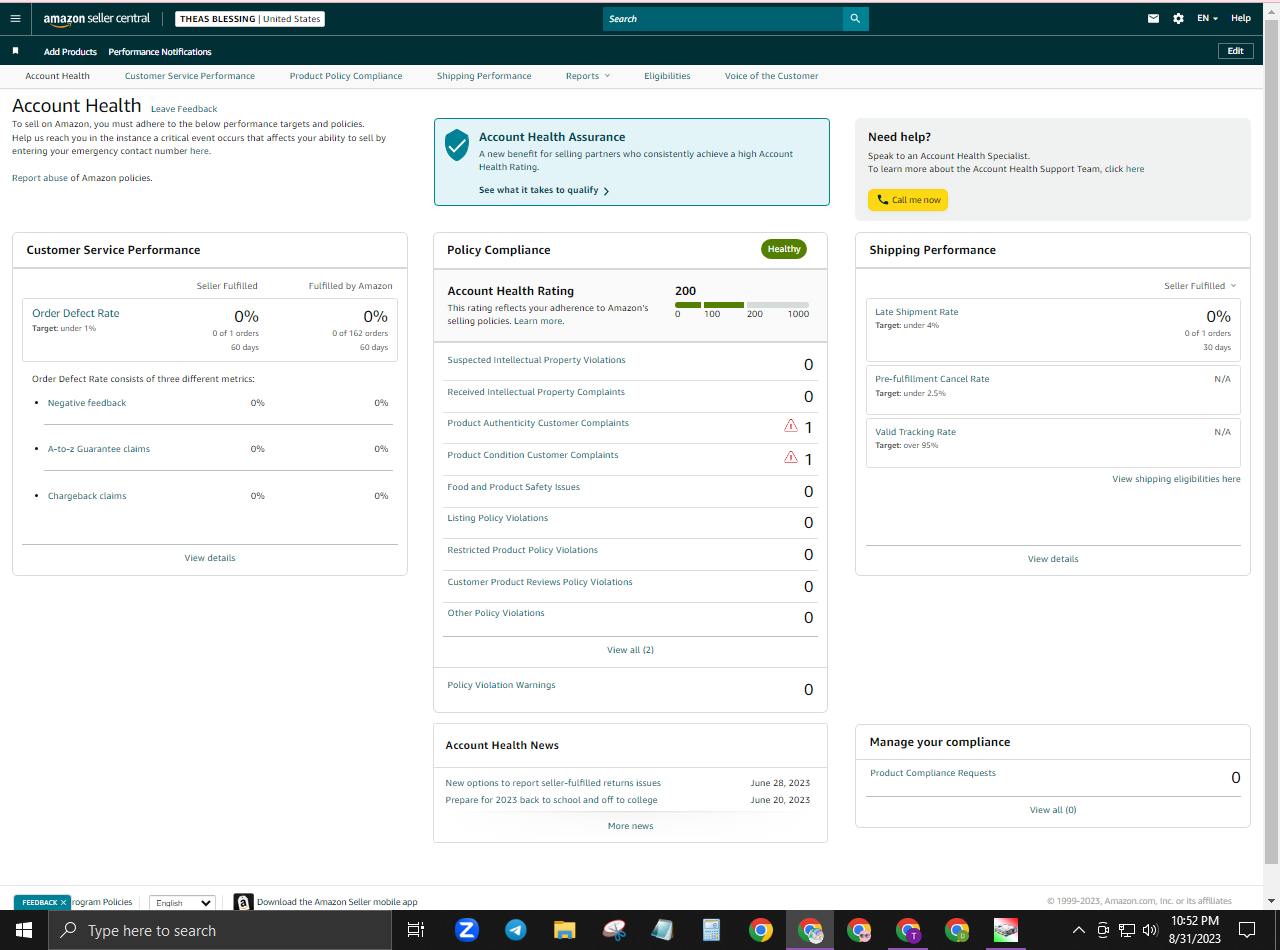Image resolution: width=1280 pixels, height=950 pixels.
Task: Open the Eligibilities tab
Action: click(667, 76)
